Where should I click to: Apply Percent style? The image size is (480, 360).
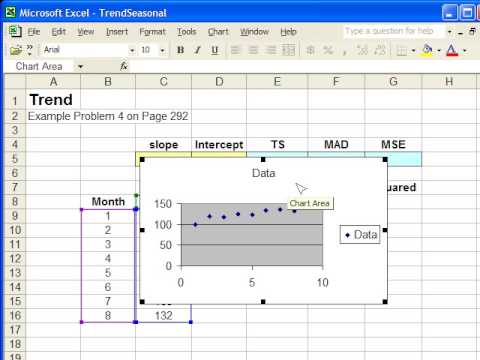point(328,50)
